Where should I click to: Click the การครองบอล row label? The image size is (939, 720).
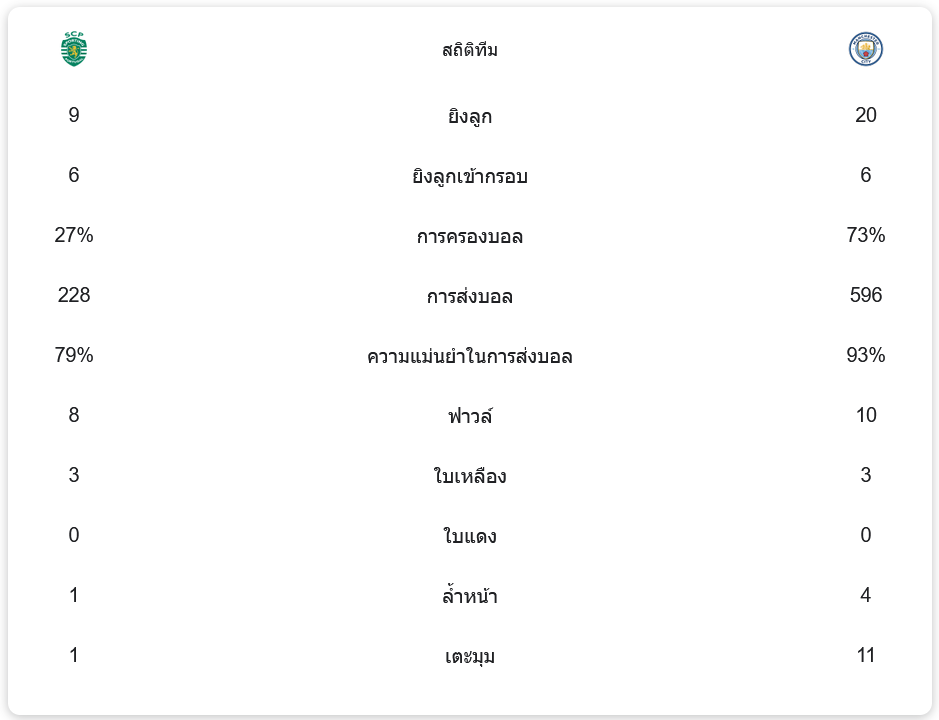pos(469,236)
